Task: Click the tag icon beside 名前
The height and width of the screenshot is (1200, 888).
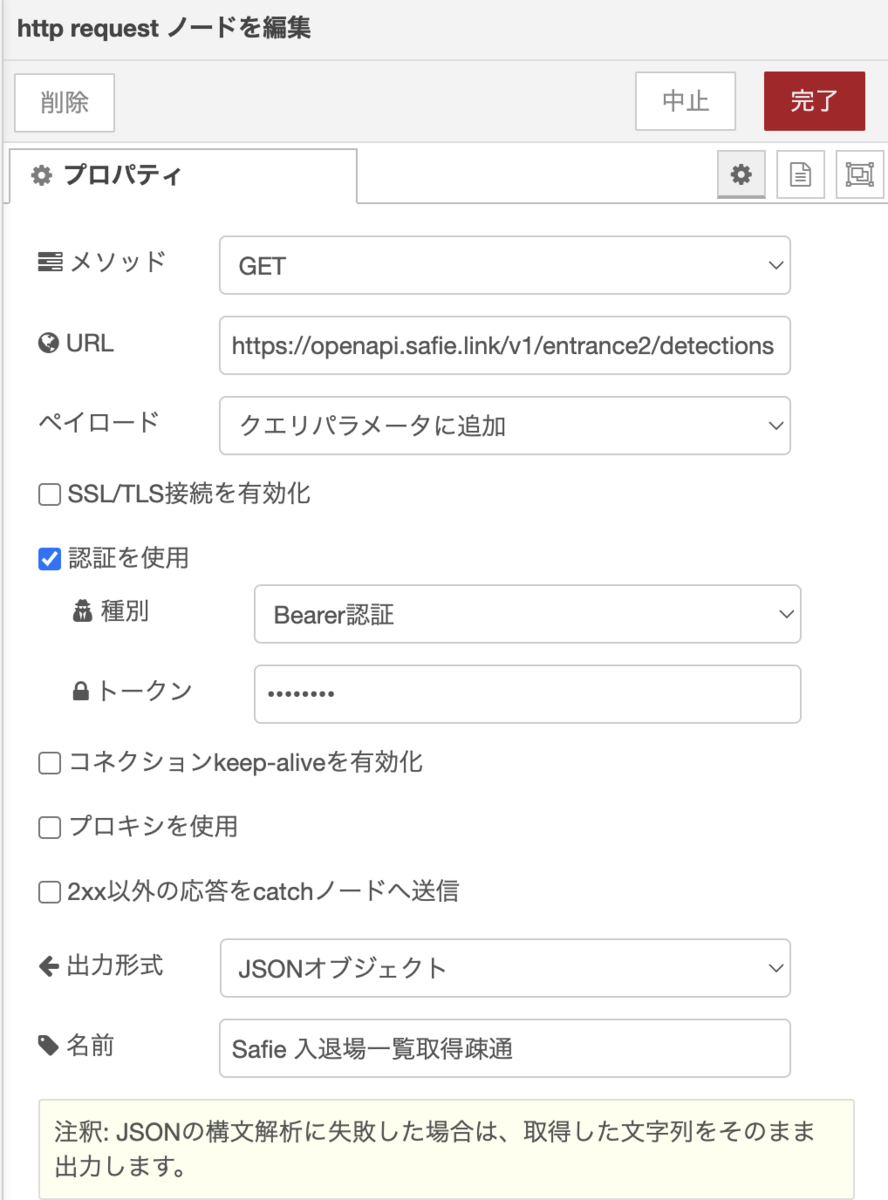Action: 48,1046
